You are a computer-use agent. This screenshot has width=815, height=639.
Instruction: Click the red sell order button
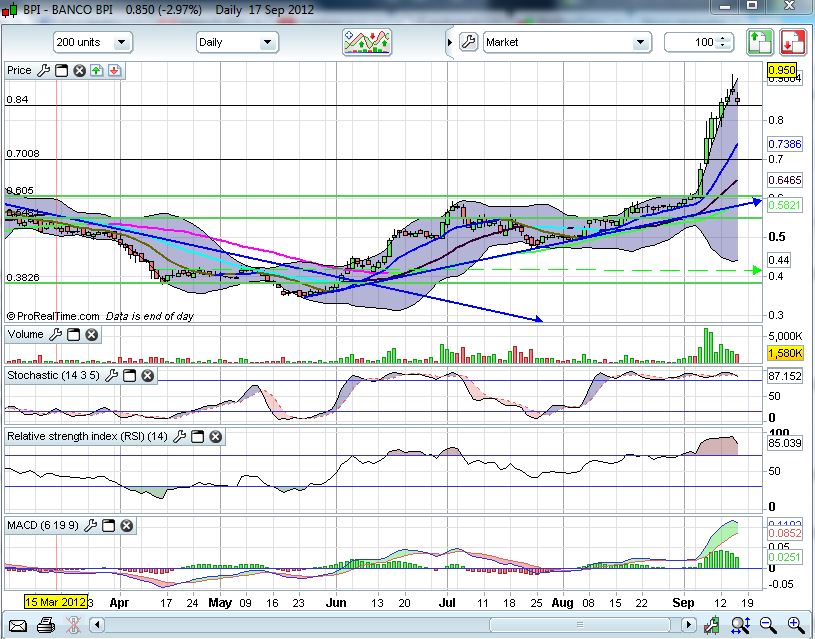click(792, 42)
